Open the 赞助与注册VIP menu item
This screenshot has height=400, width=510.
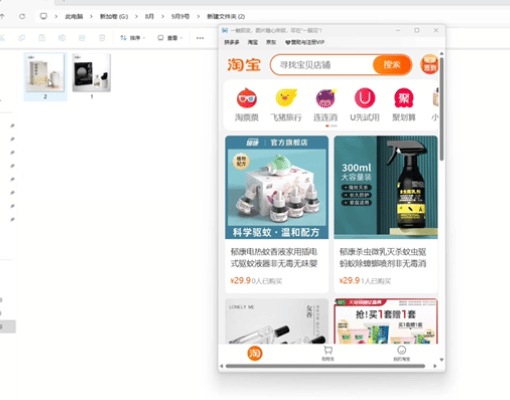tap(305, 42)
